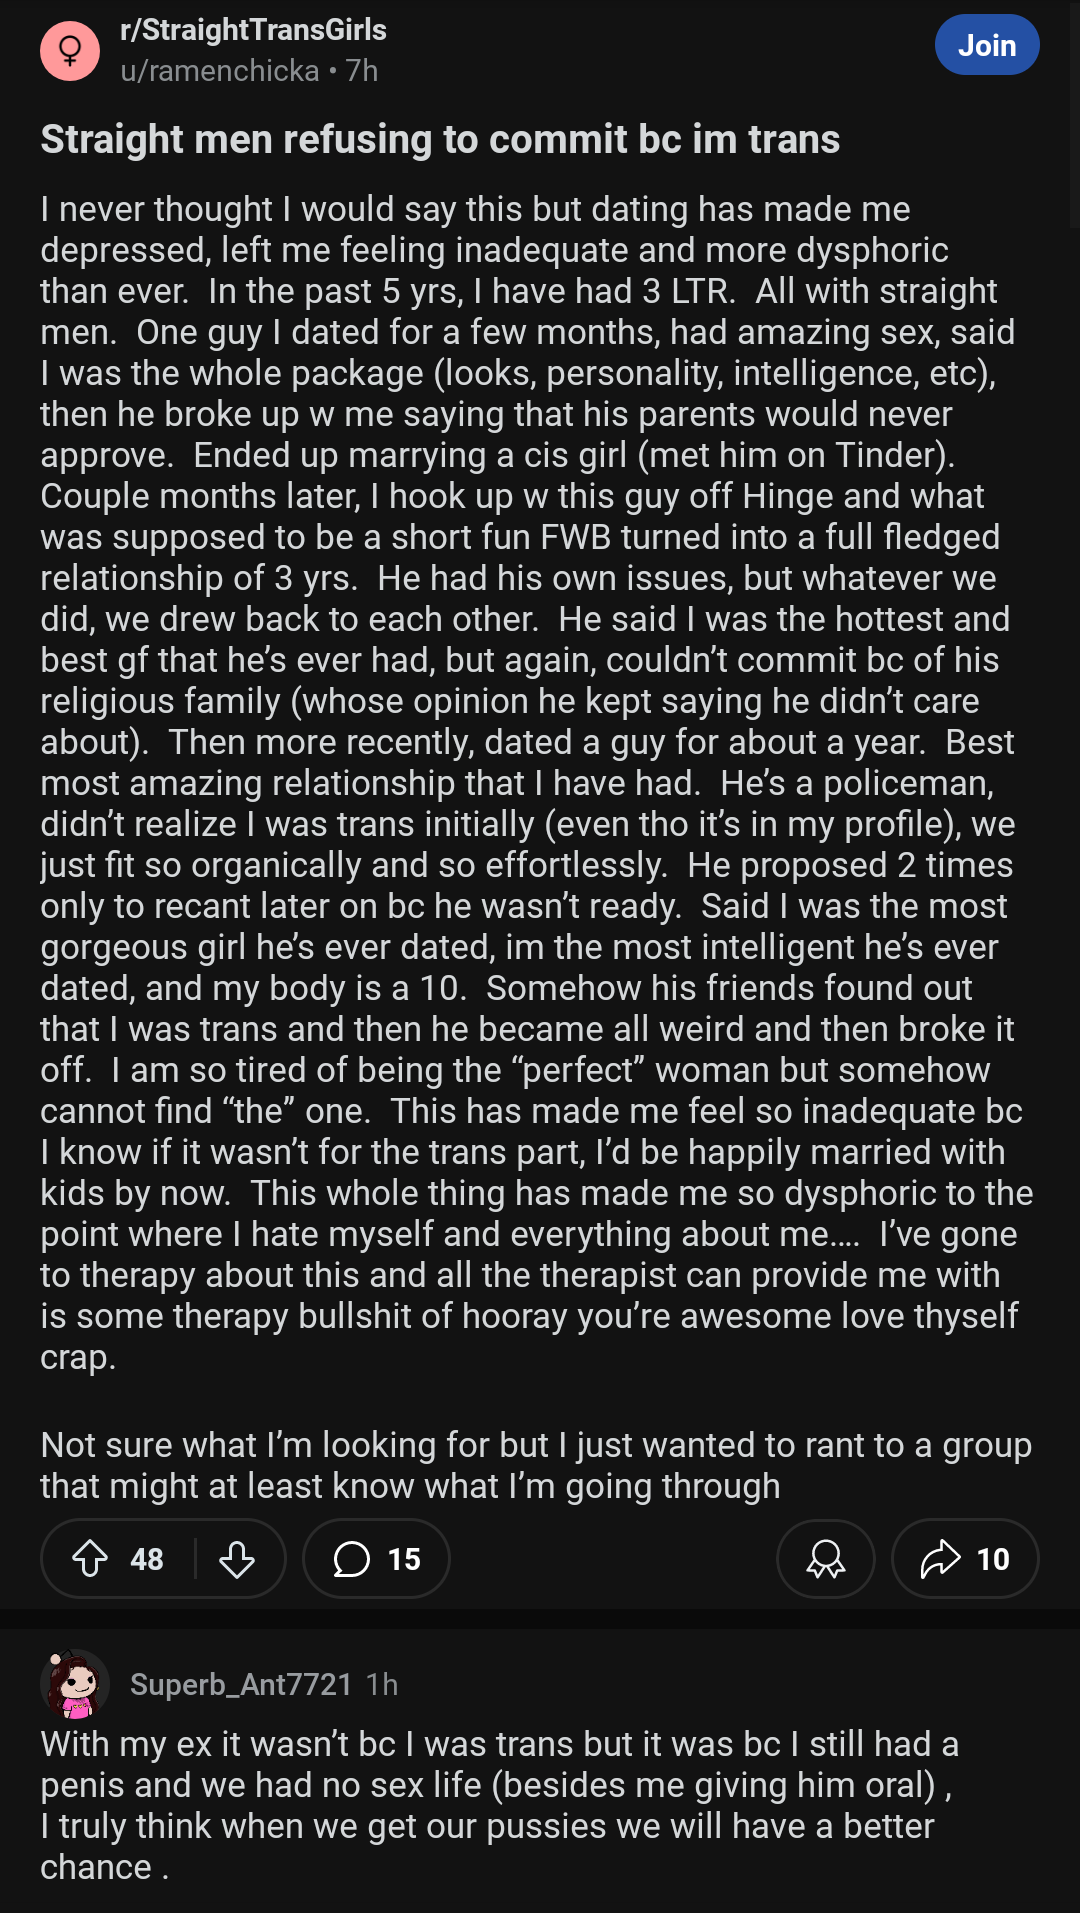Open u/ramenchicka's profile
1080x1913 pixels.
(x=219, y=71)
